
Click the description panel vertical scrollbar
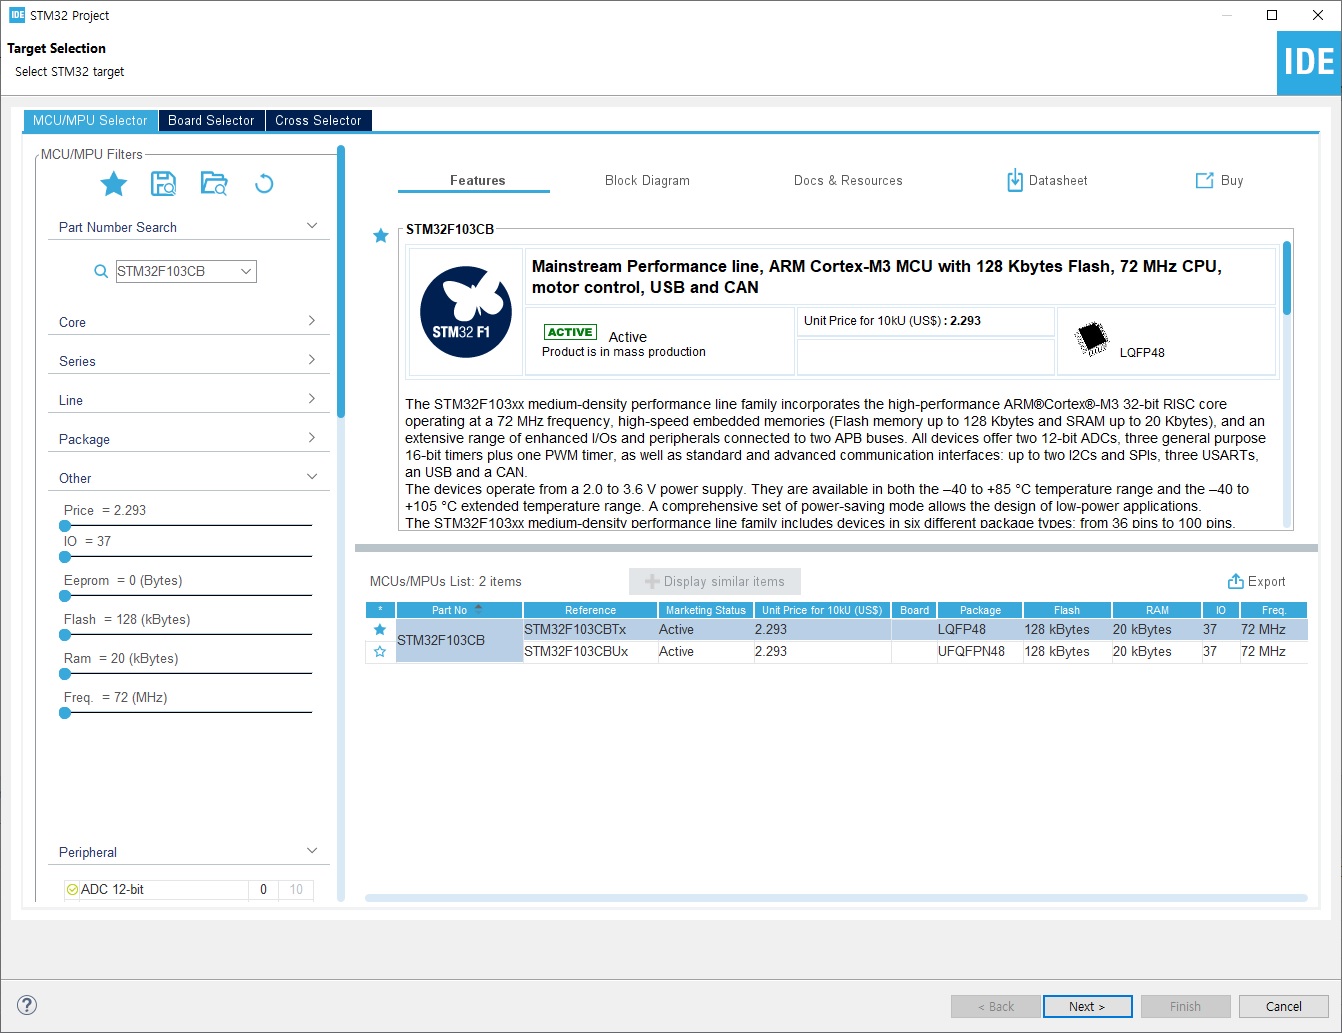click(1287, 278)
